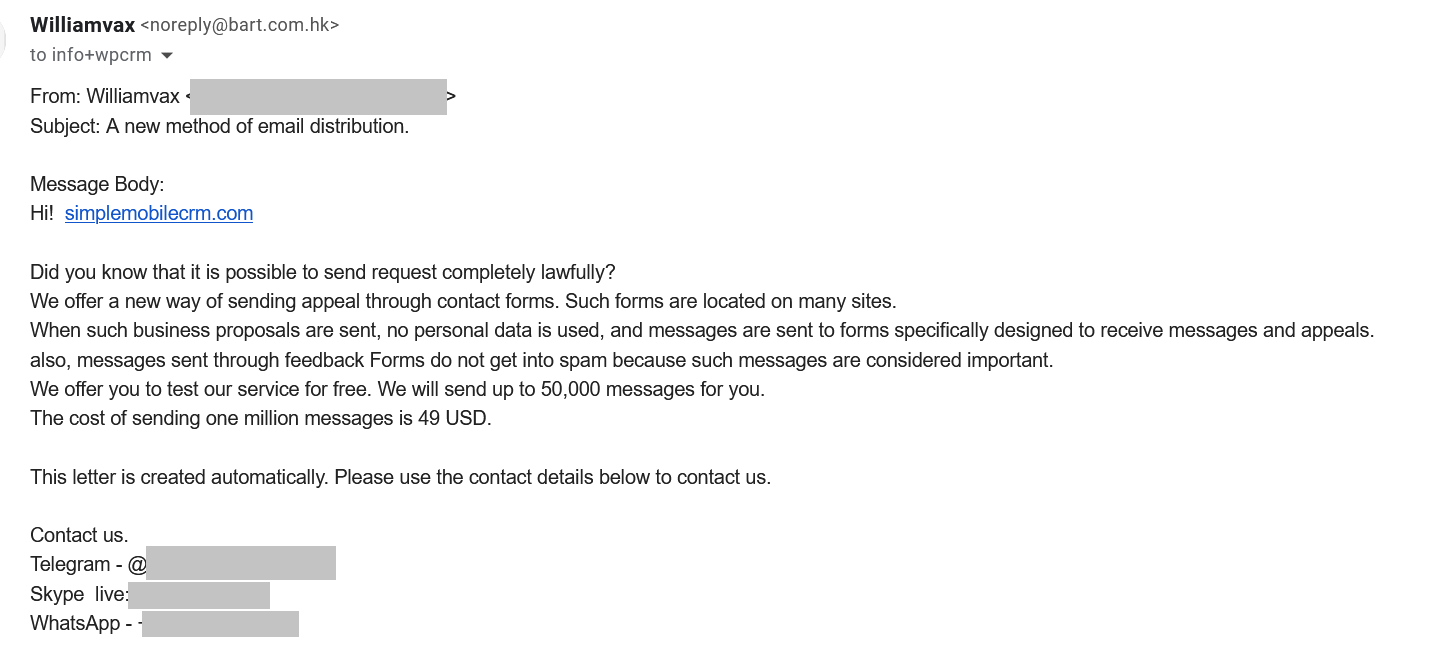Click the "to info+wpcrm" recipient text
Image resolution: width=1446 pixels, height=661 pixels.
pyautogui.click(x=91, y=55)
